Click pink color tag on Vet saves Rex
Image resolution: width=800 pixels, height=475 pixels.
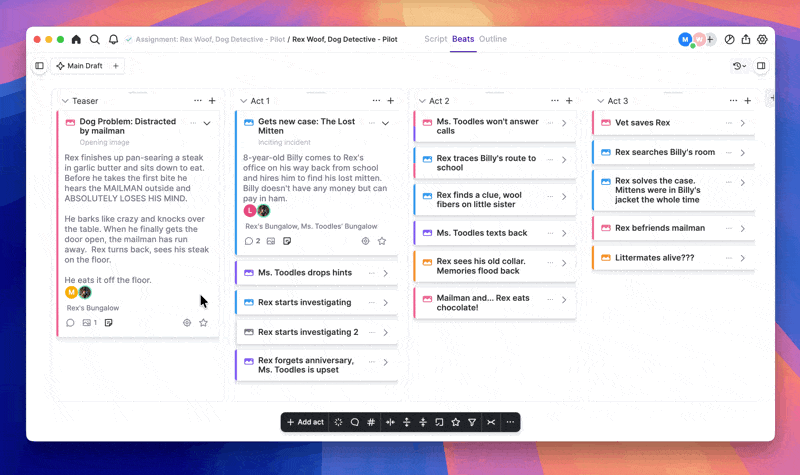[x=605, y=123]
